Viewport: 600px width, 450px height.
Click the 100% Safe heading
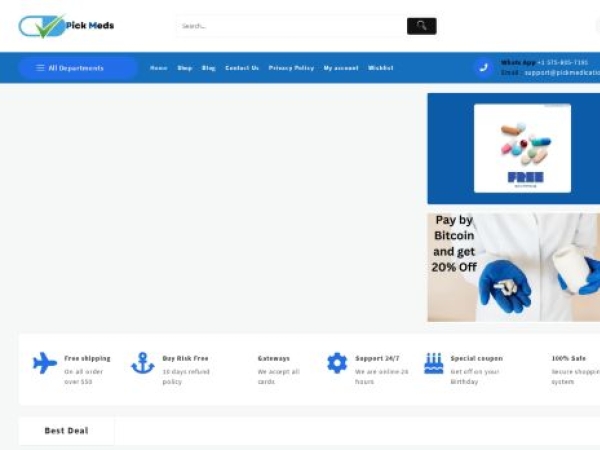click(569, 359)
